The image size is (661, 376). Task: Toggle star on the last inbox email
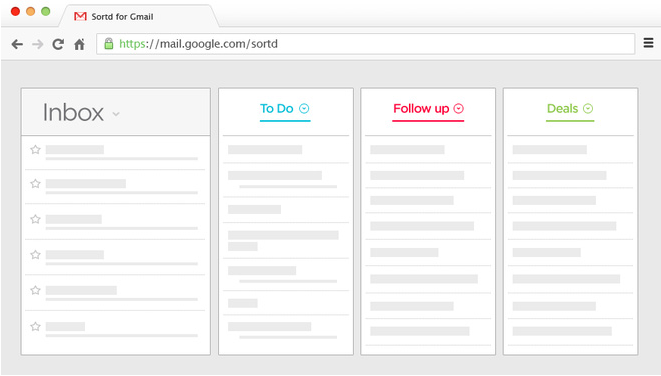(35, 327)
